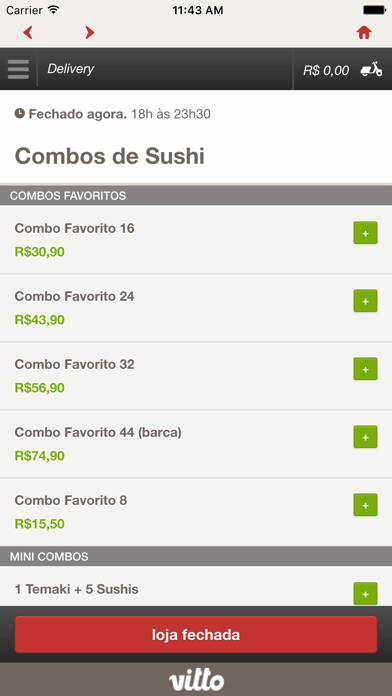Tap the vitto logo in the footer
Image resolution: width=392 pixels, height=696 pixels.
point(196,680)
